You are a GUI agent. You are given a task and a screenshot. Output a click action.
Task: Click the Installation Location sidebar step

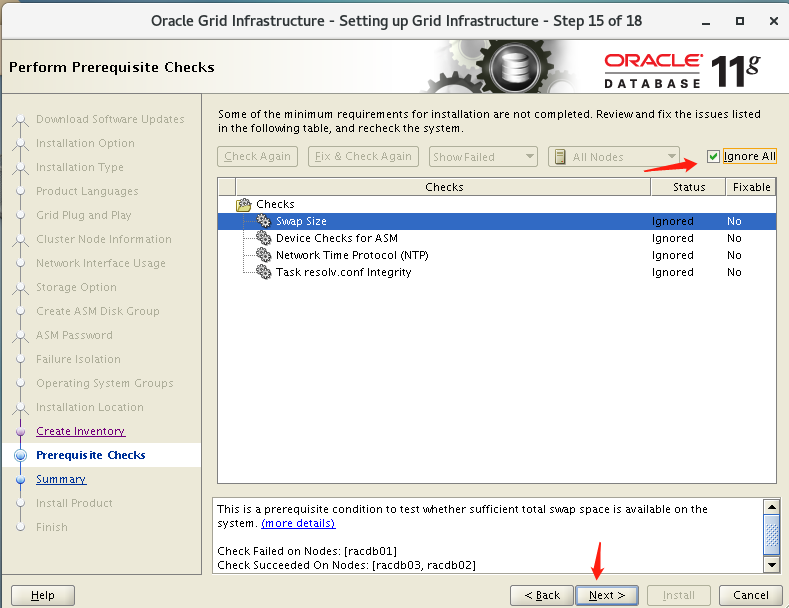pyautogui.click(x=90, y=407)
